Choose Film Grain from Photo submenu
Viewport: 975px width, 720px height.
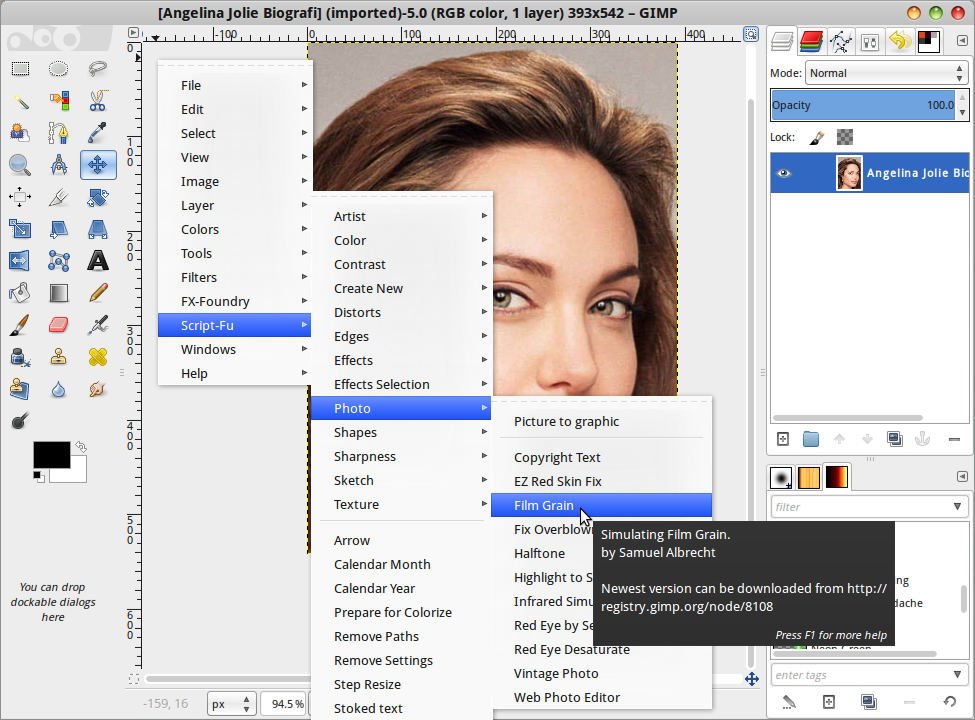click(601, 505)
